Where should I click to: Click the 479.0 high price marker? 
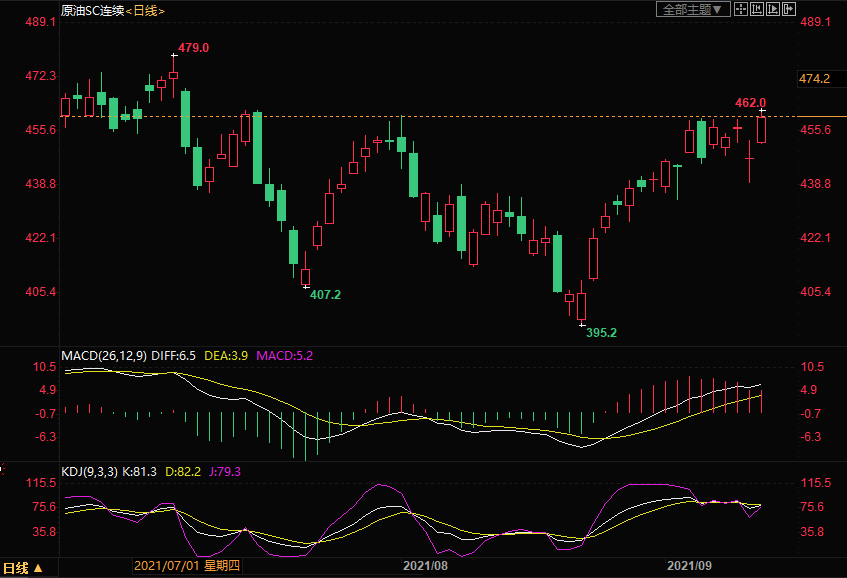pyautogui.click(x=194, y=48)
